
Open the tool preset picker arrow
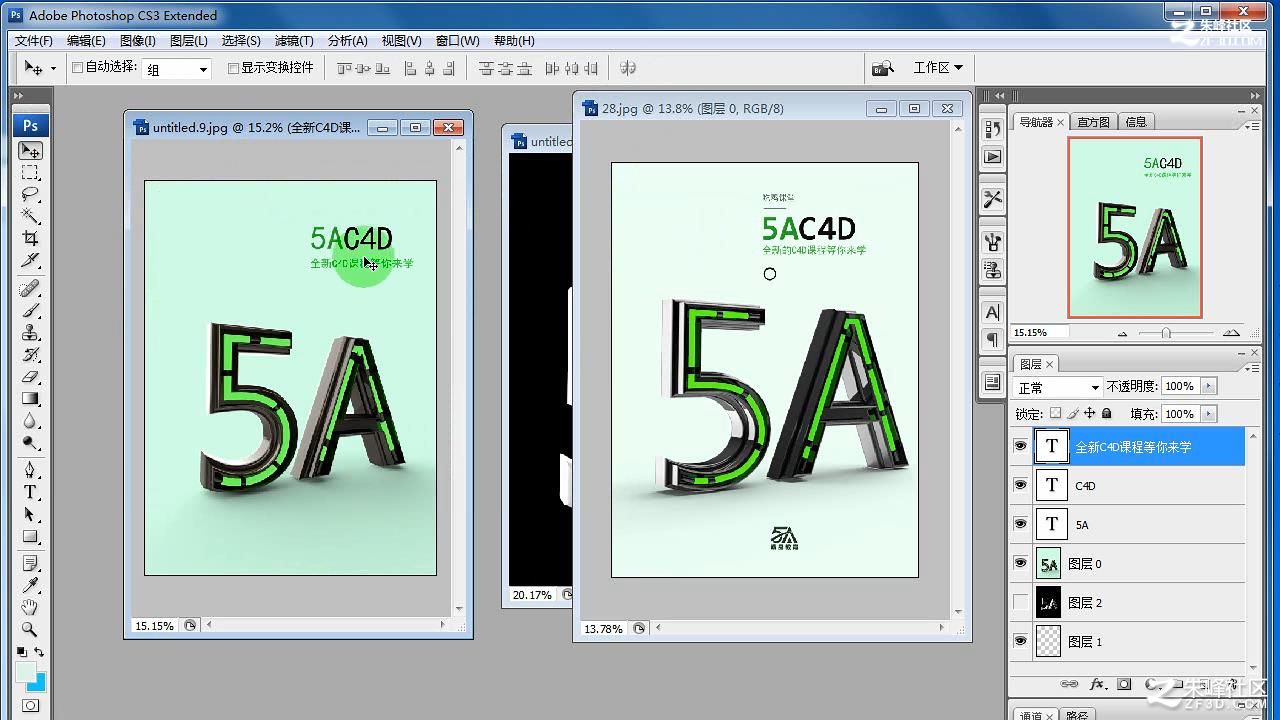53,69
